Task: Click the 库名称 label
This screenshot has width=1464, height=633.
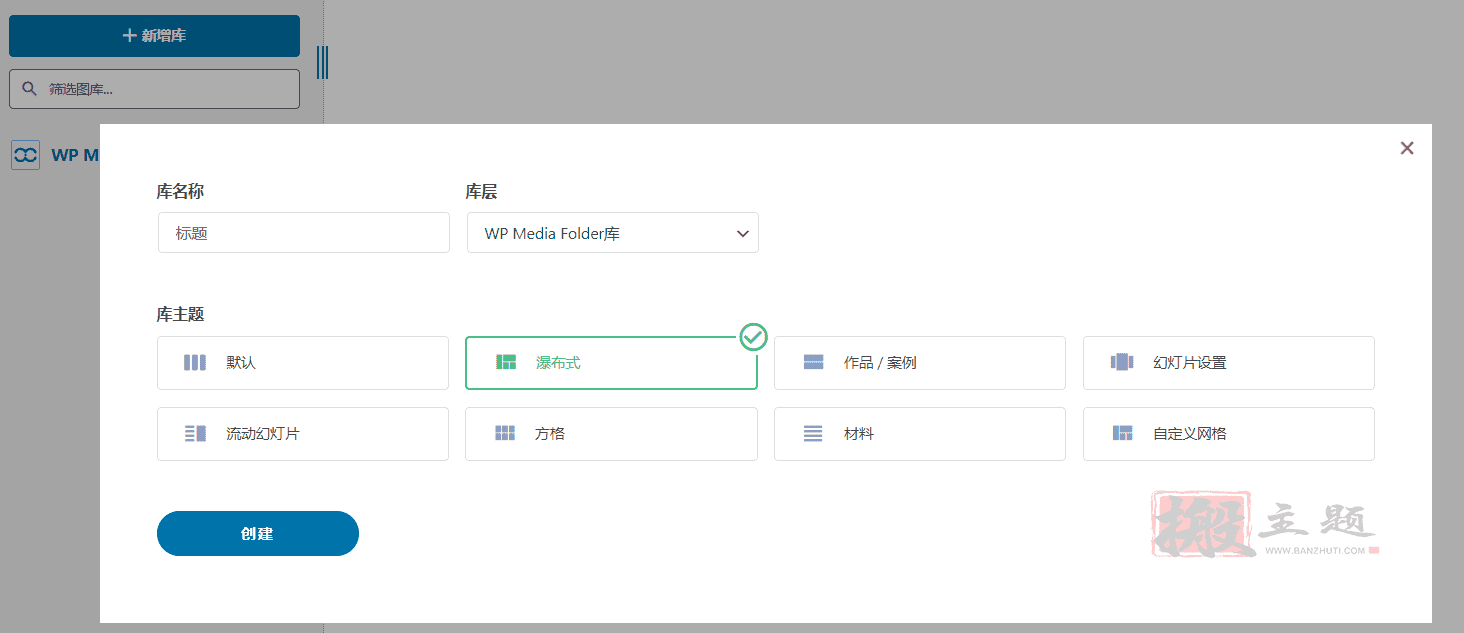Action: pos(180,191)
